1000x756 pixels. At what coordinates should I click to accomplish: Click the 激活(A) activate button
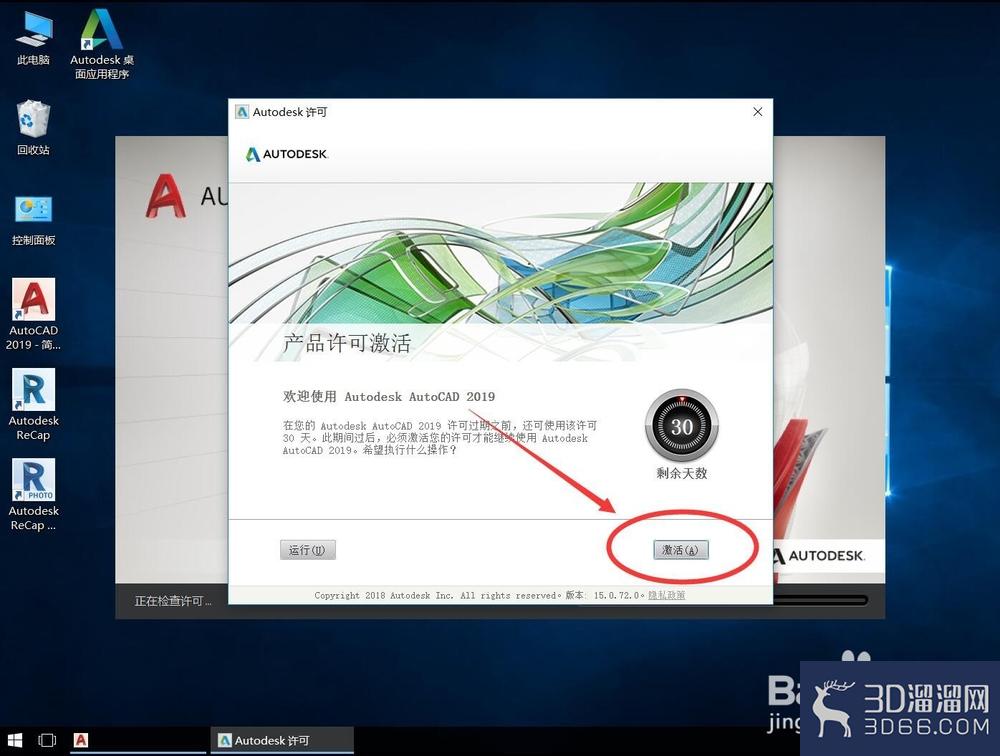(x=680, y=550)
